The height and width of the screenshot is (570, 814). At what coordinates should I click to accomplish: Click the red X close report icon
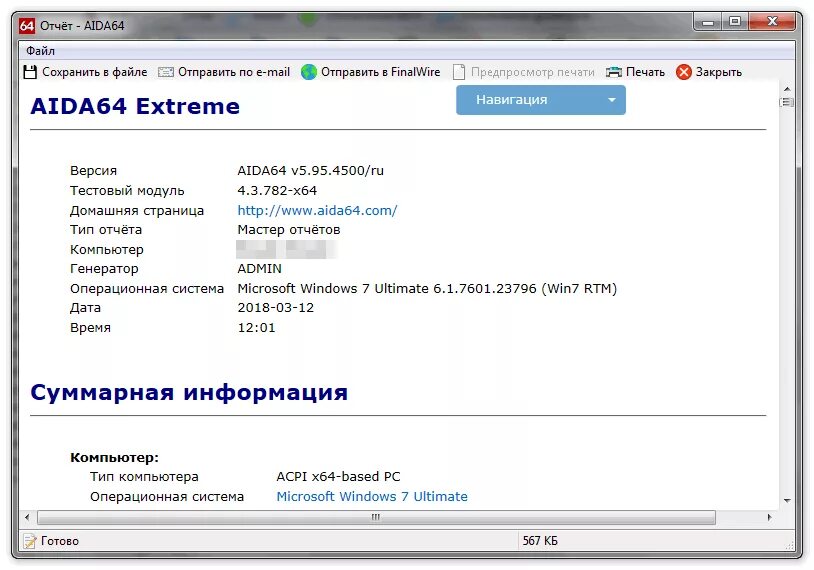(x=684, y=72)
